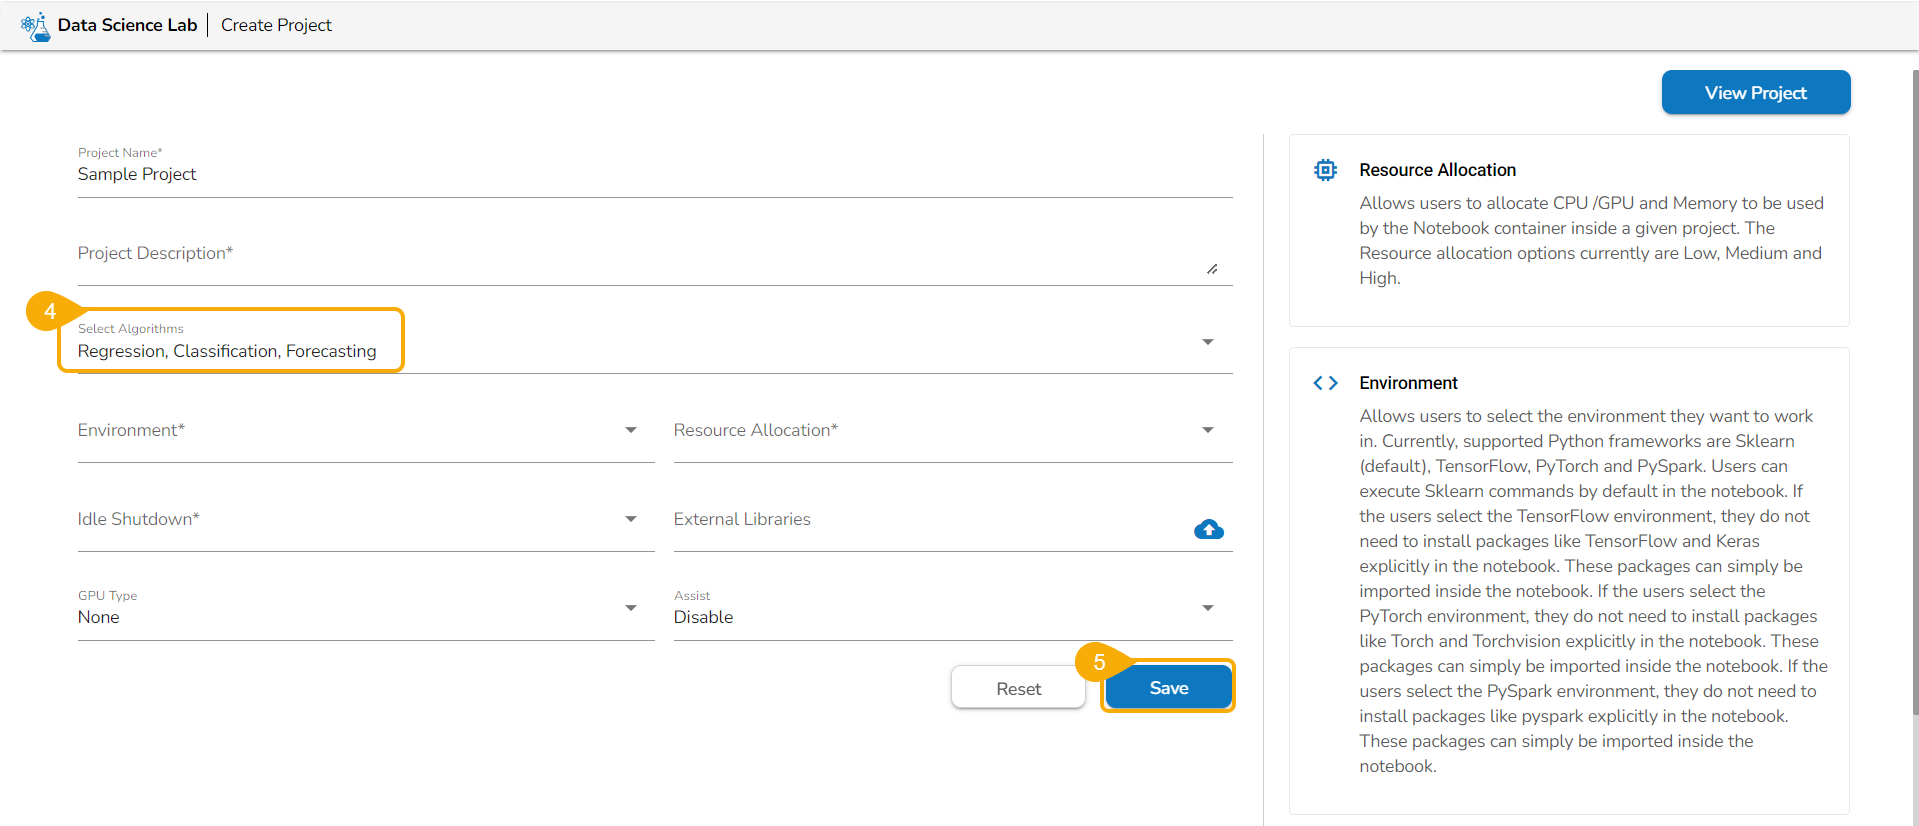The height and width of the screenshot is (826, 1919).
Task: Expand the Select Algorithms dropdown arrow
Action: pos(1207,342)
